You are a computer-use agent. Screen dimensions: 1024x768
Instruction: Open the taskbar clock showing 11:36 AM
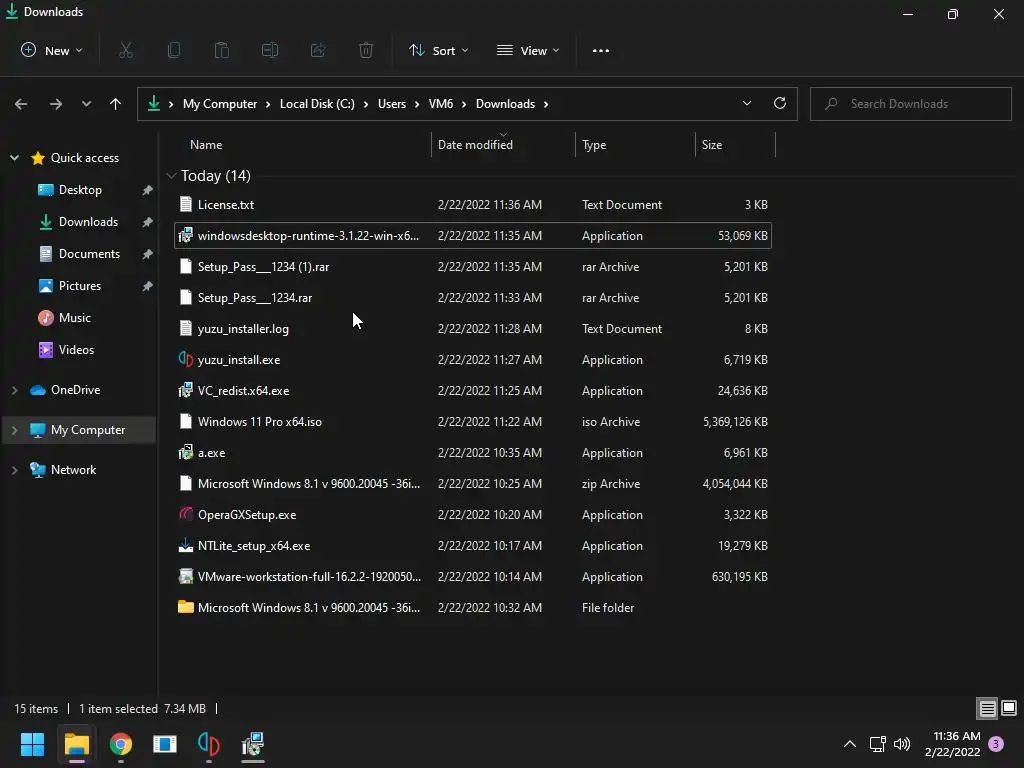pyautogui.click(x=952, y=744)
